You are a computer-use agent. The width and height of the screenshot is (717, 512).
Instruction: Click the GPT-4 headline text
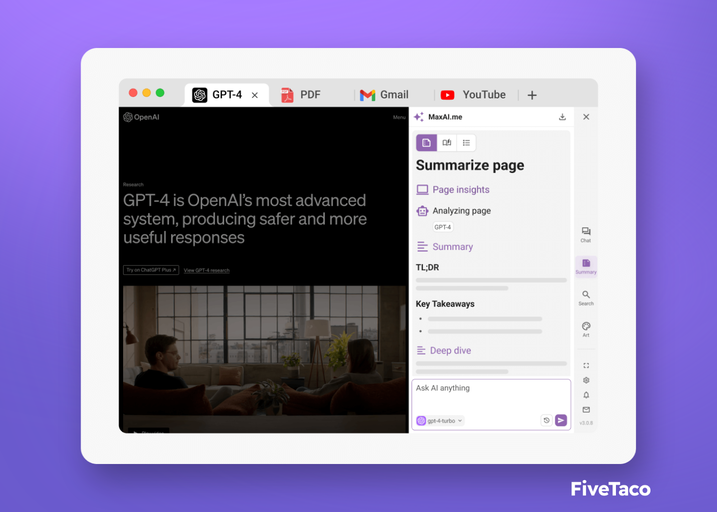245,219
